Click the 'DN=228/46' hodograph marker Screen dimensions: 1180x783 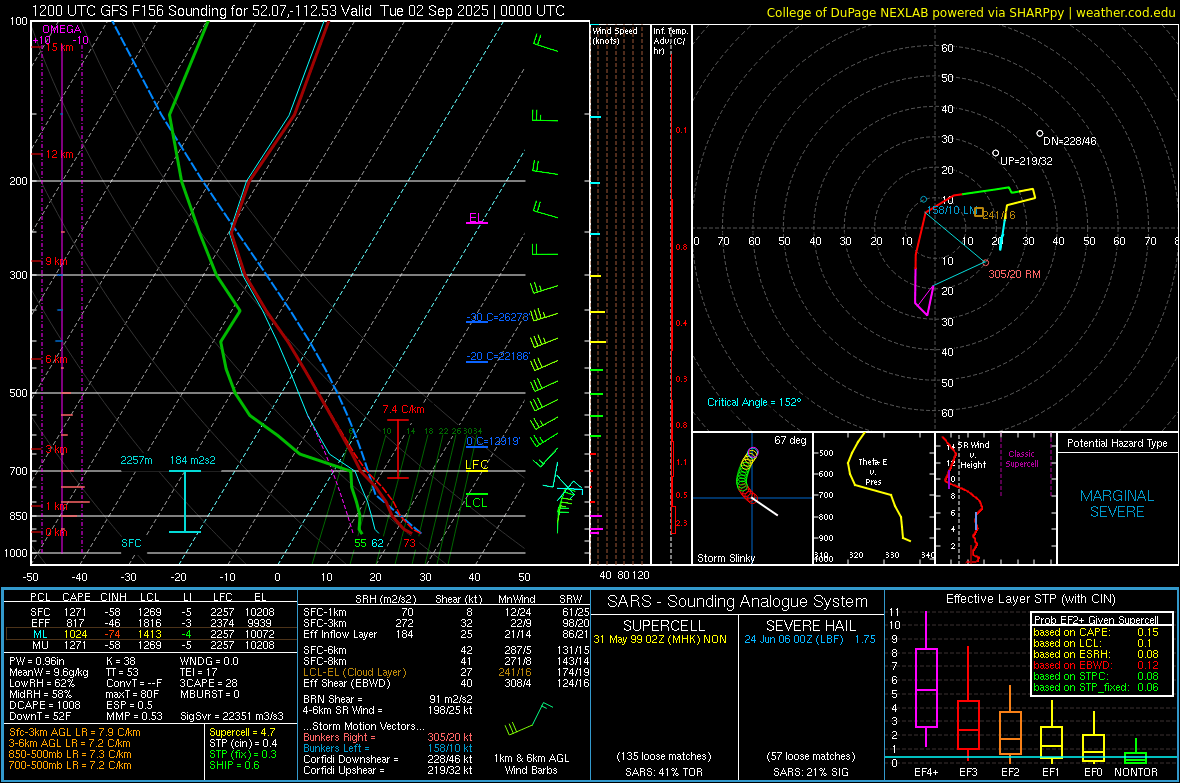click(1069, 141)
